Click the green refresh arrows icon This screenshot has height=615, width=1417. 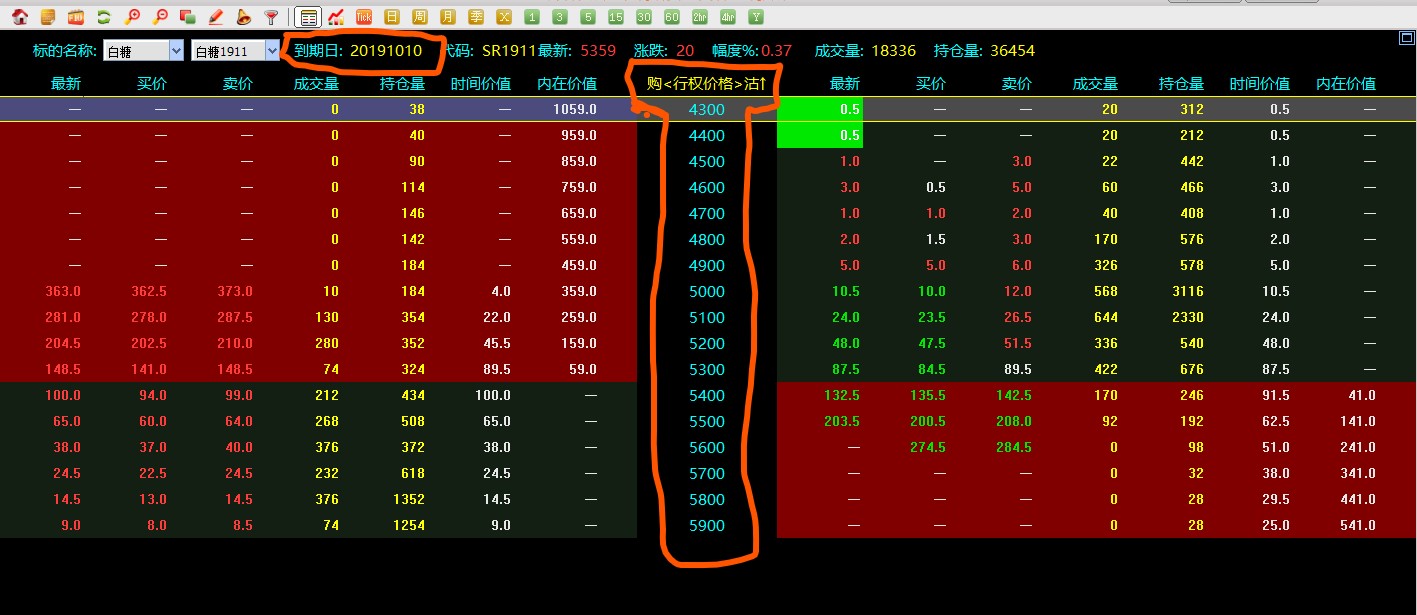point(103,17)
